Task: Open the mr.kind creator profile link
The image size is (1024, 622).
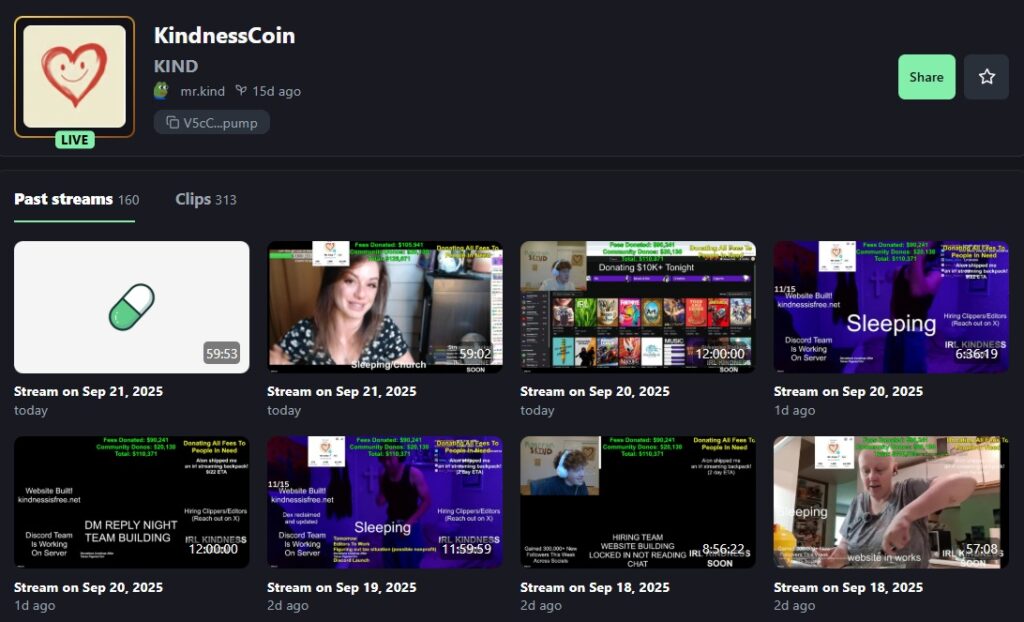Action: click(x=202, y=91)
